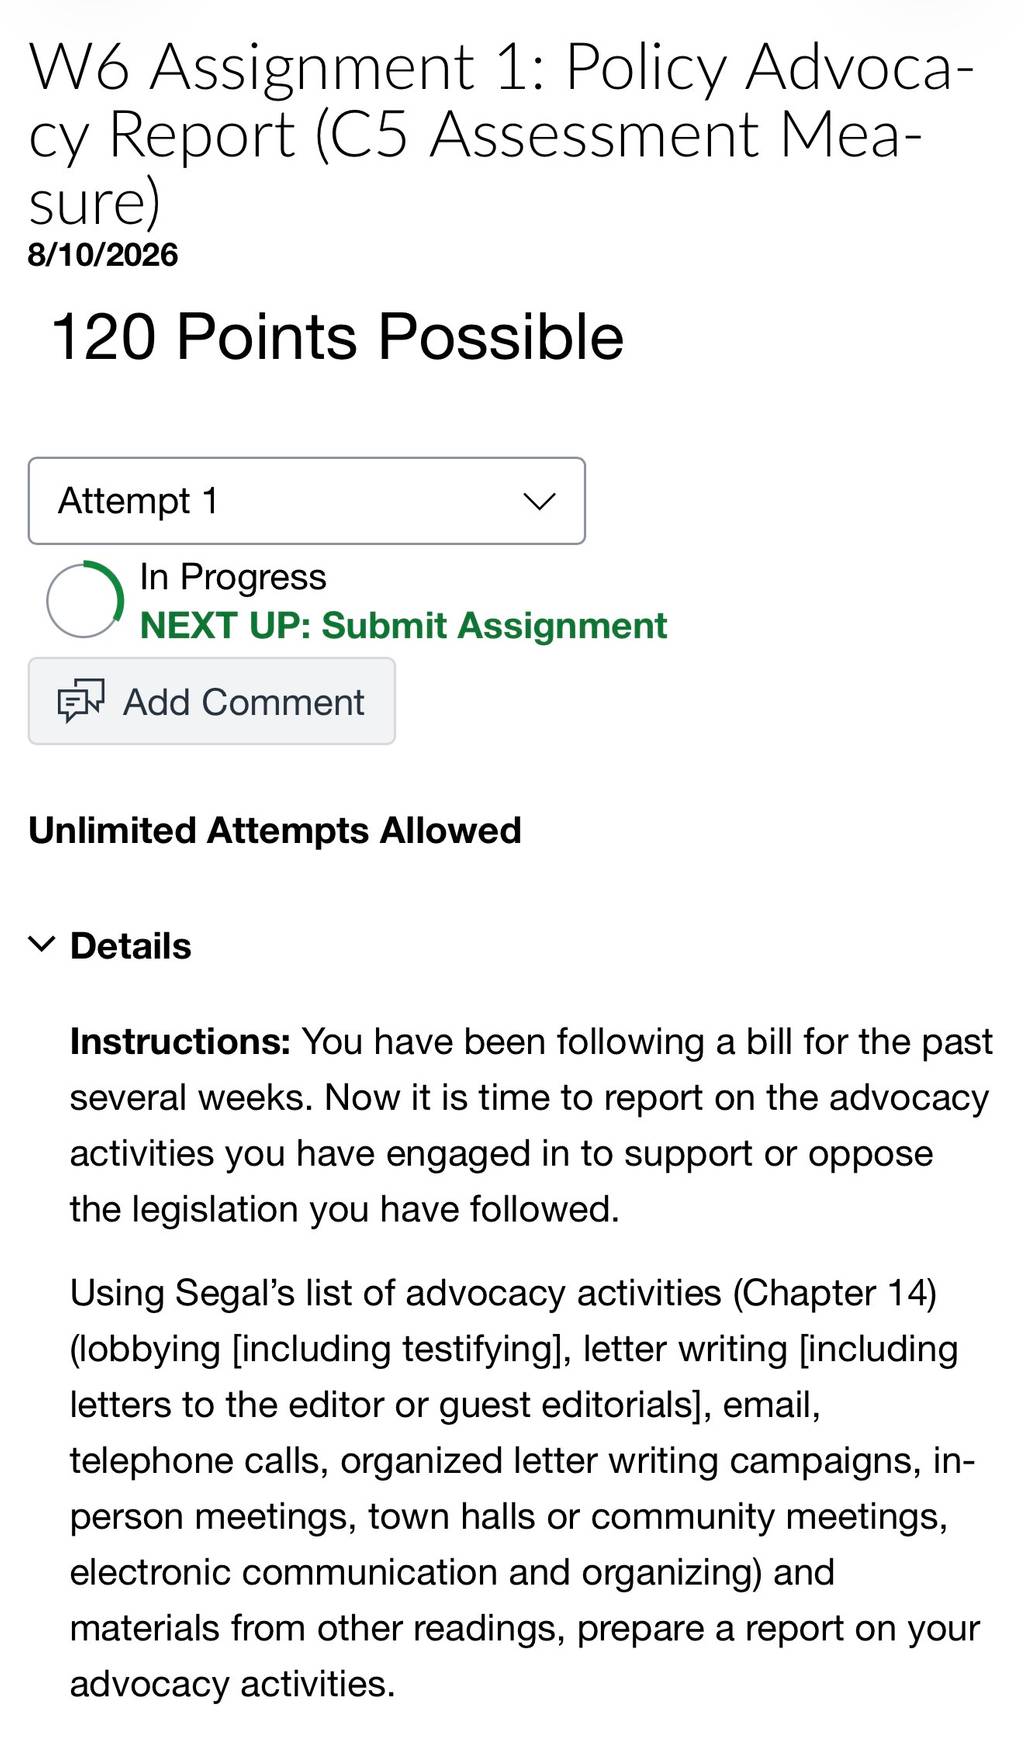This screenshot has height=1738, width=1024.
Task: Click the 120 Points Possible heading
Action: (337, 336)
